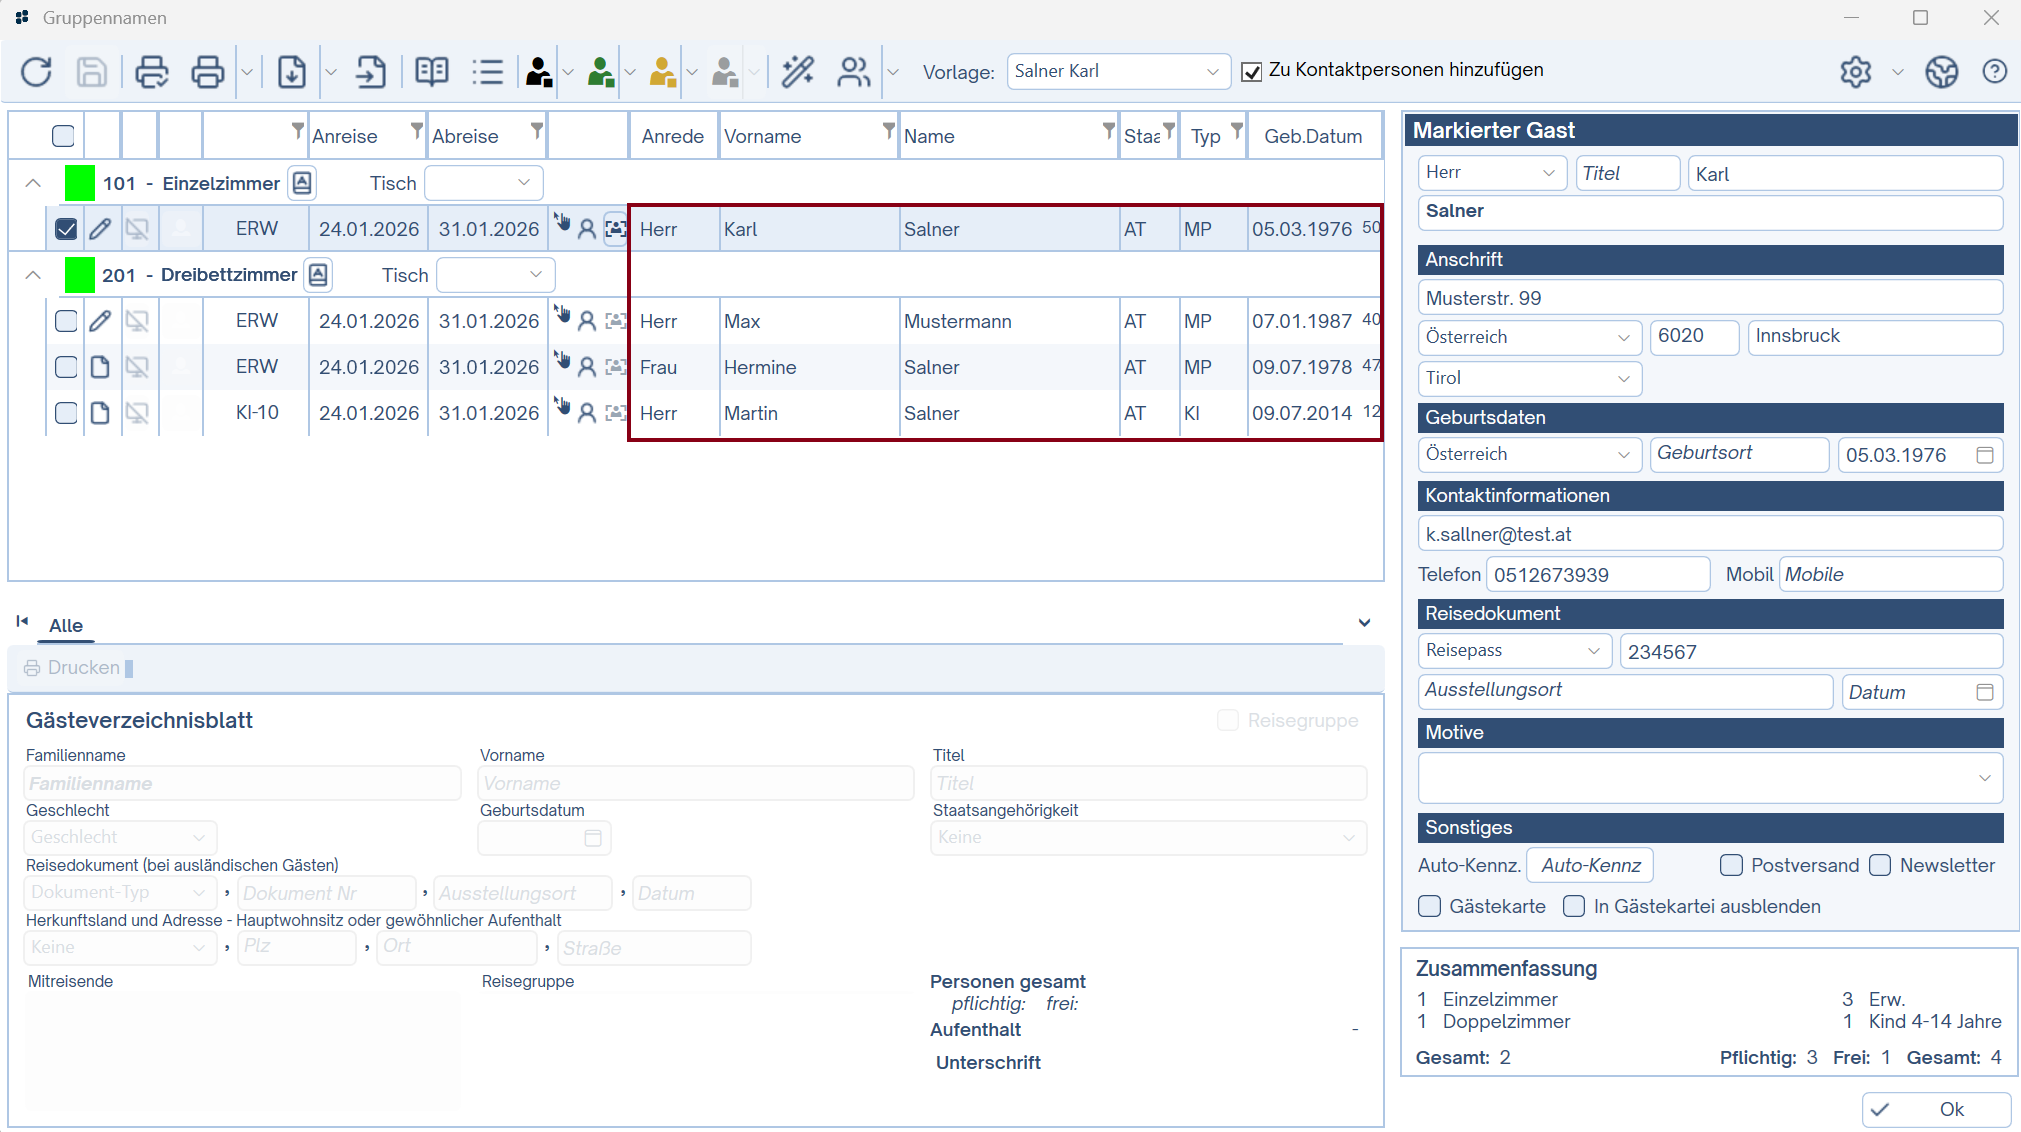Screen dimensions: 2021x1132
Task: Click the Vorname column header
Action: pyautogui.click(x=763, y=136)
